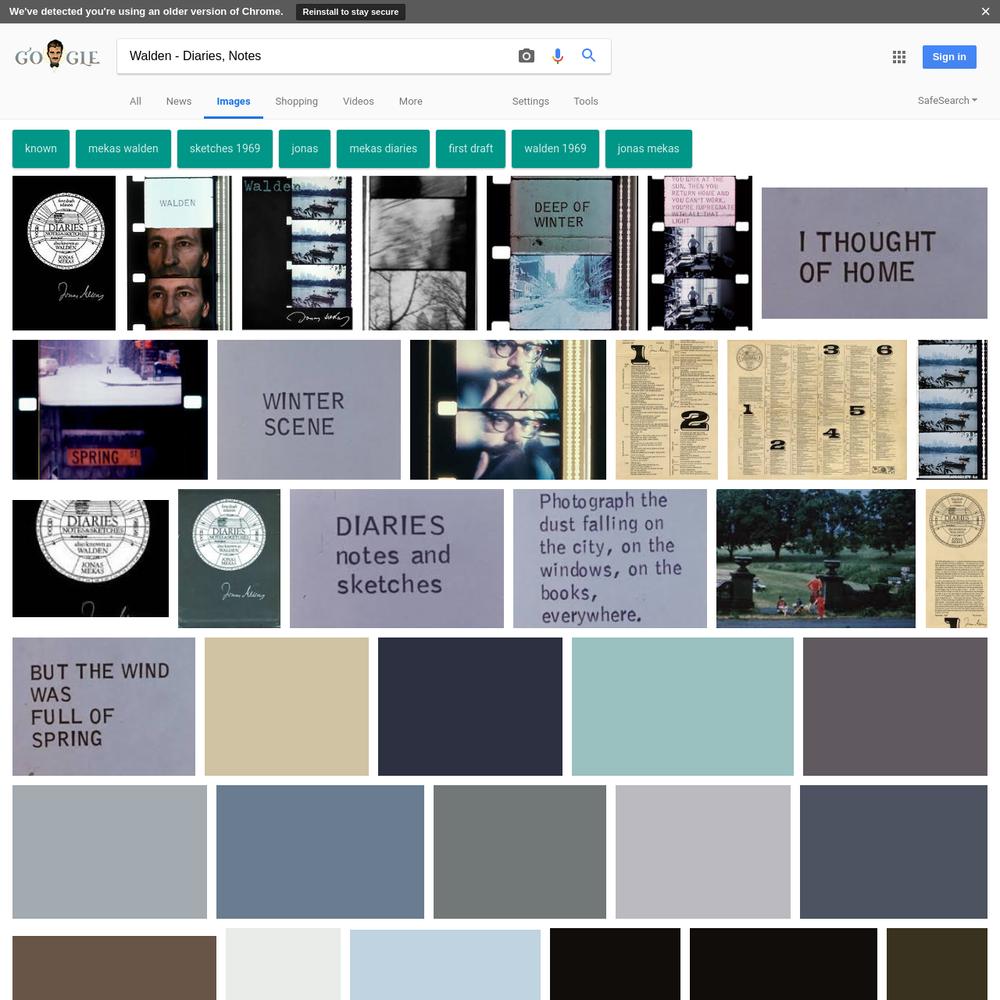This screenshot has width=1000, height=1000.
Task: Go to the Videos tab
Action: tap(358, 101)
